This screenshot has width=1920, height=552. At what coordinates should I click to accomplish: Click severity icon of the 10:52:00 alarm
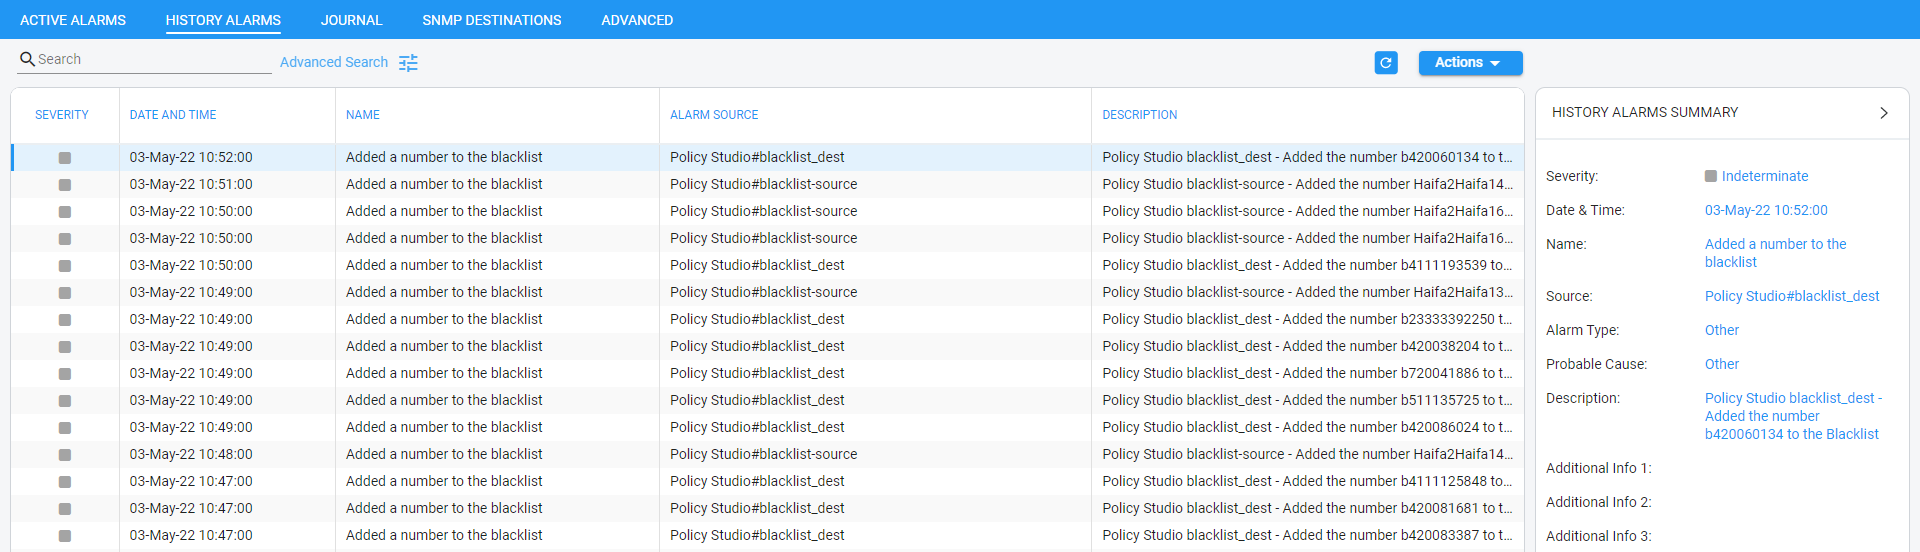[x=65, y=158]
